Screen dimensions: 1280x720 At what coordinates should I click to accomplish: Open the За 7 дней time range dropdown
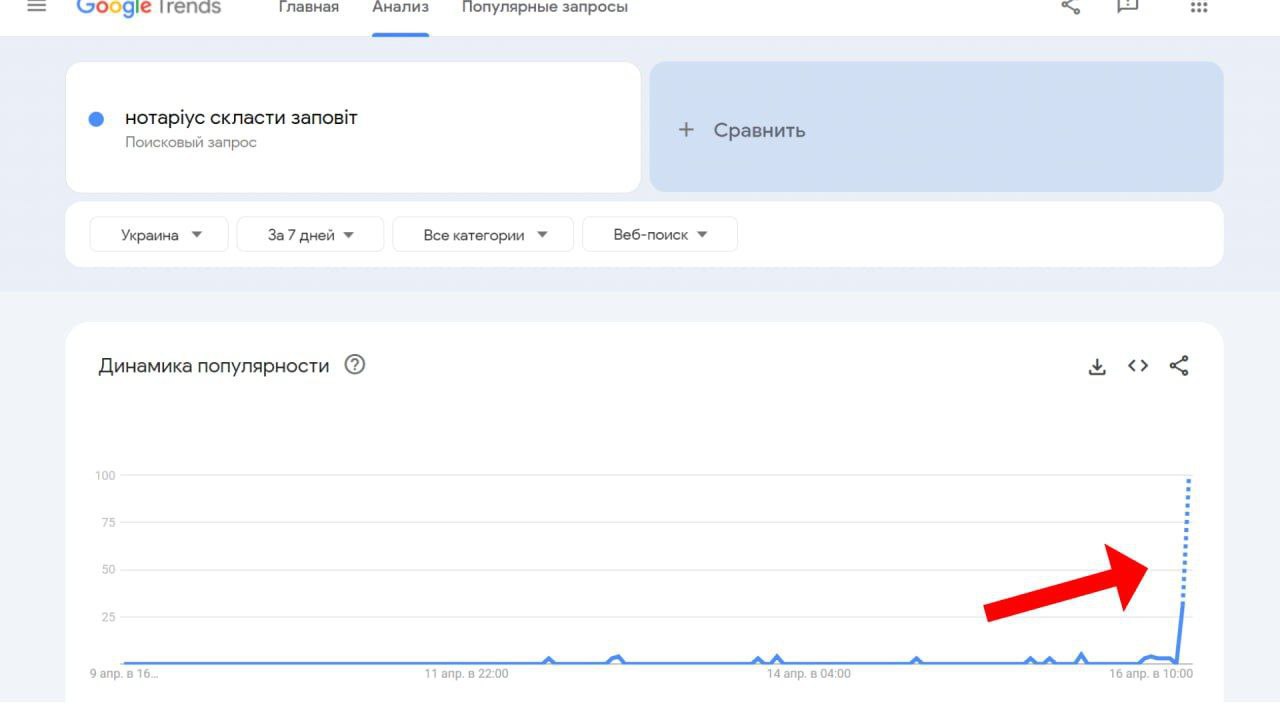[310, 235]
